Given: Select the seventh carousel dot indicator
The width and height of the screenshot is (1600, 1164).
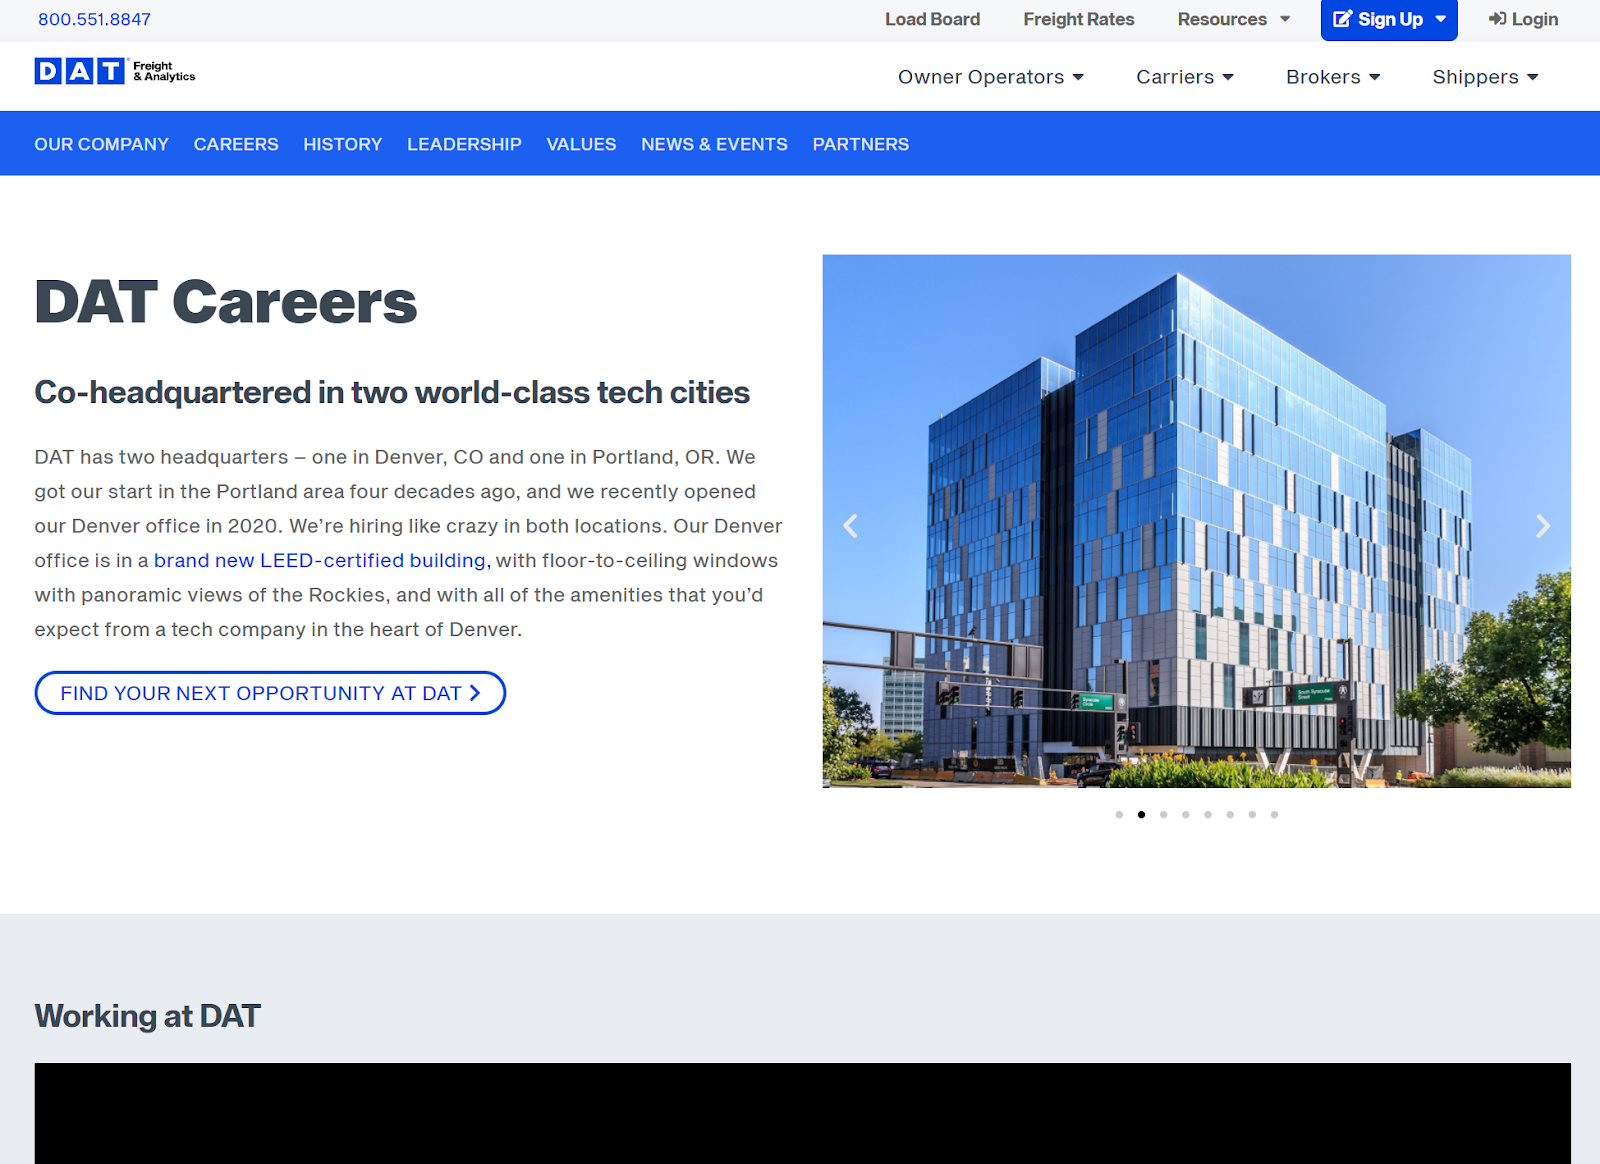Looking at the screenshot, I should pos(1252,815).
